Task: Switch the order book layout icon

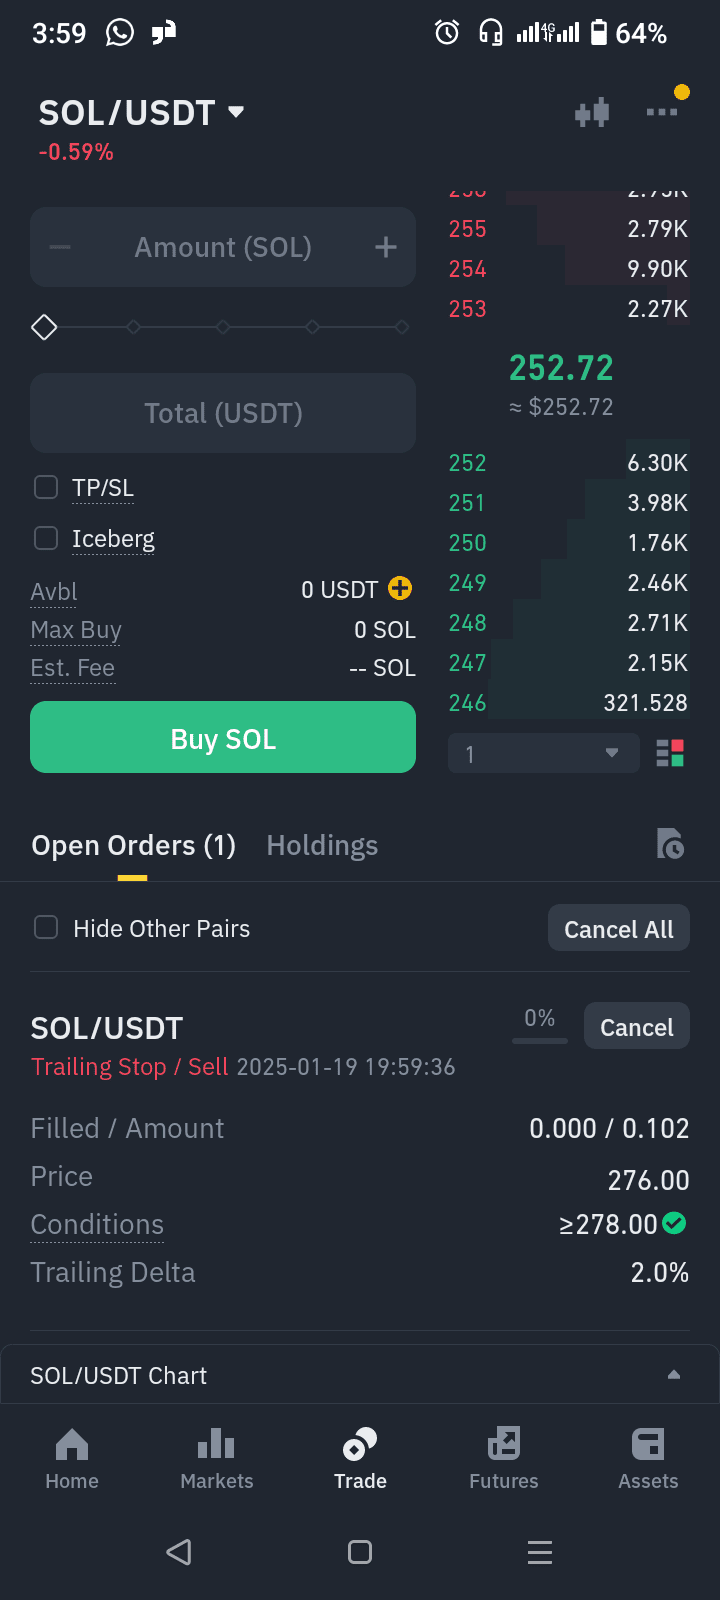Action: (x=670, y=753)
